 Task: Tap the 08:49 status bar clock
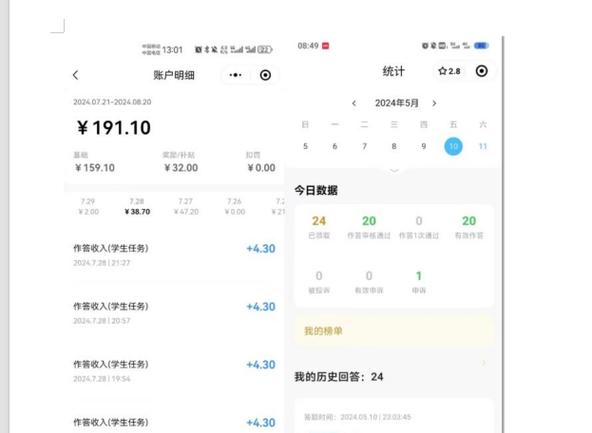308,46
